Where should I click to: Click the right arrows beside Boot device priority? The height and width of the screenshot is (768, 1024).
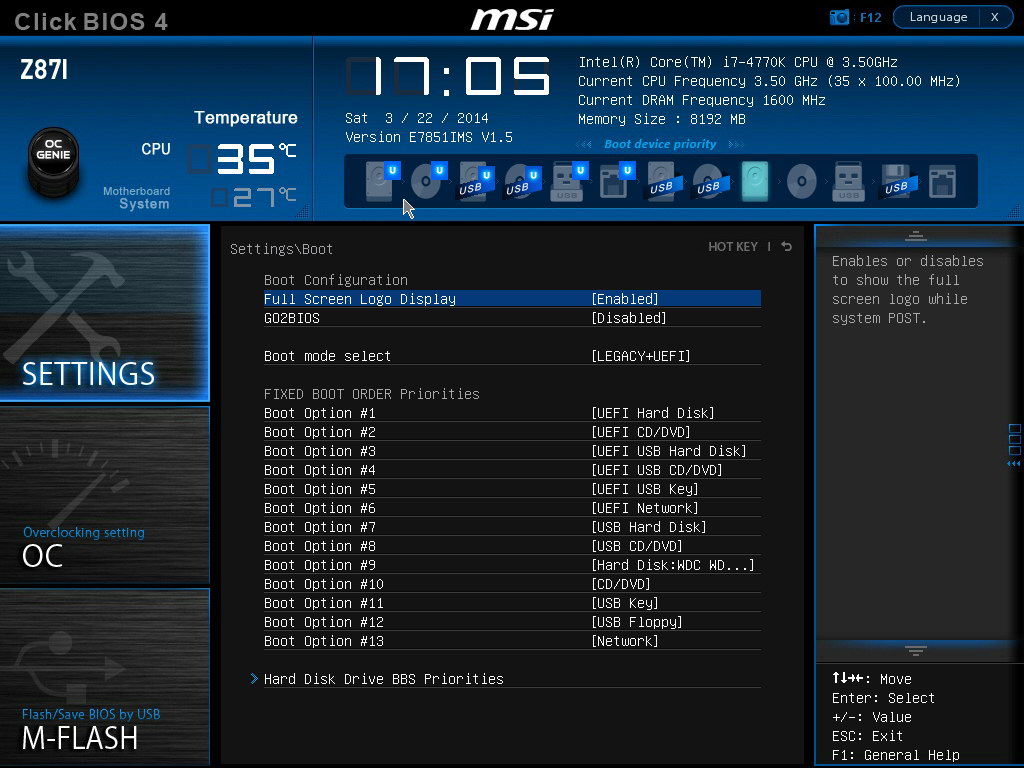click(735, 144)
